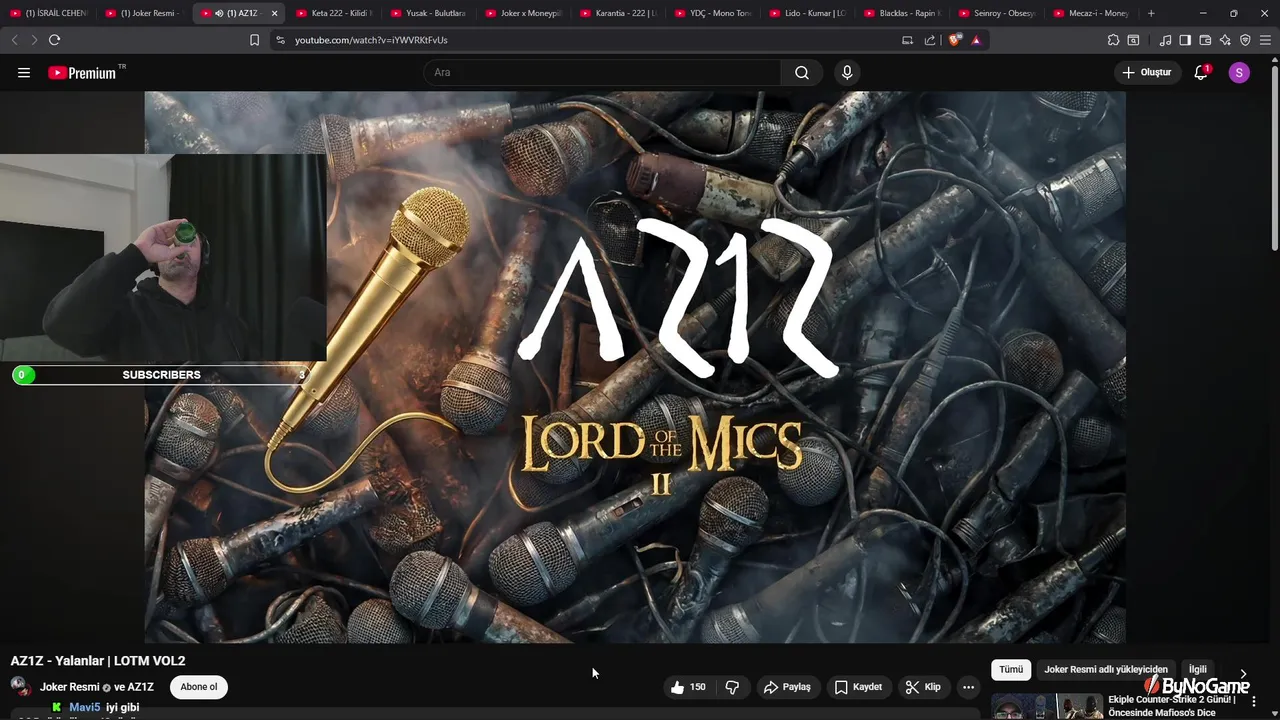Click the address bar URL
Image resolution: width=1280 pixels, height=720 pixels.
(371, 40)
